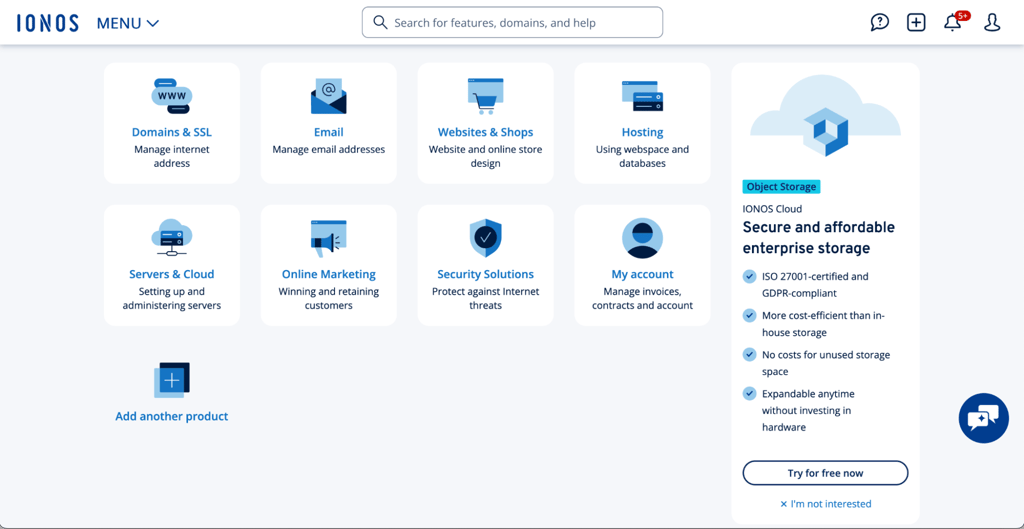Click the No costs for unused storage space text

(x=825, y=363)
